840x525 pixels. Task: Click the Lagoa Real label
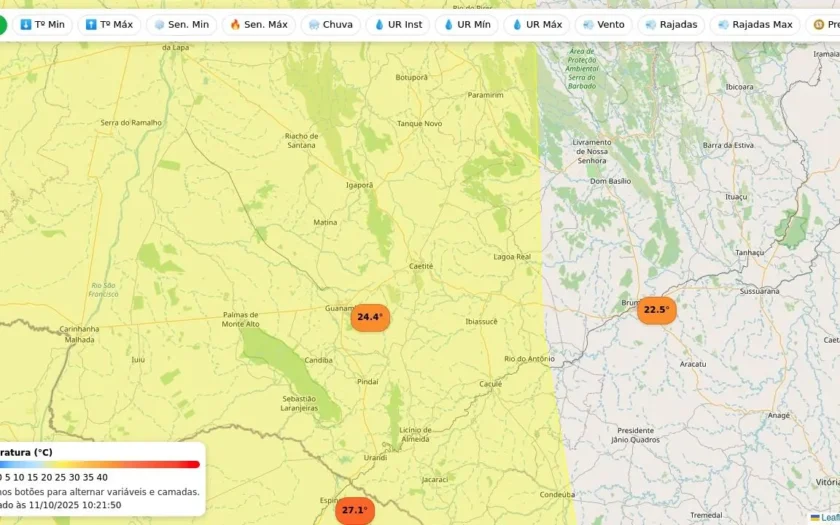[x=512, y=257]
